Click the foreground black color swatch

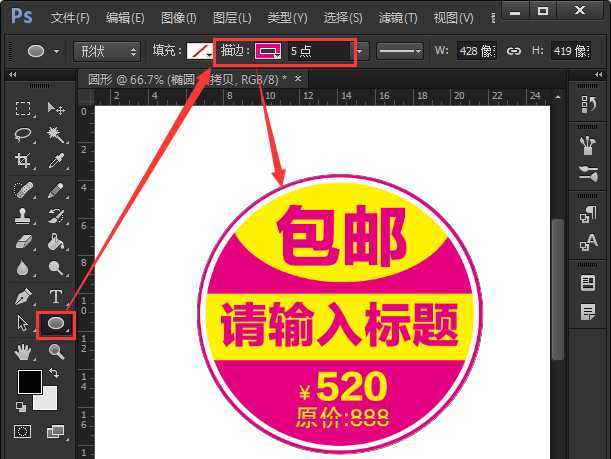[x=30, y=382]
